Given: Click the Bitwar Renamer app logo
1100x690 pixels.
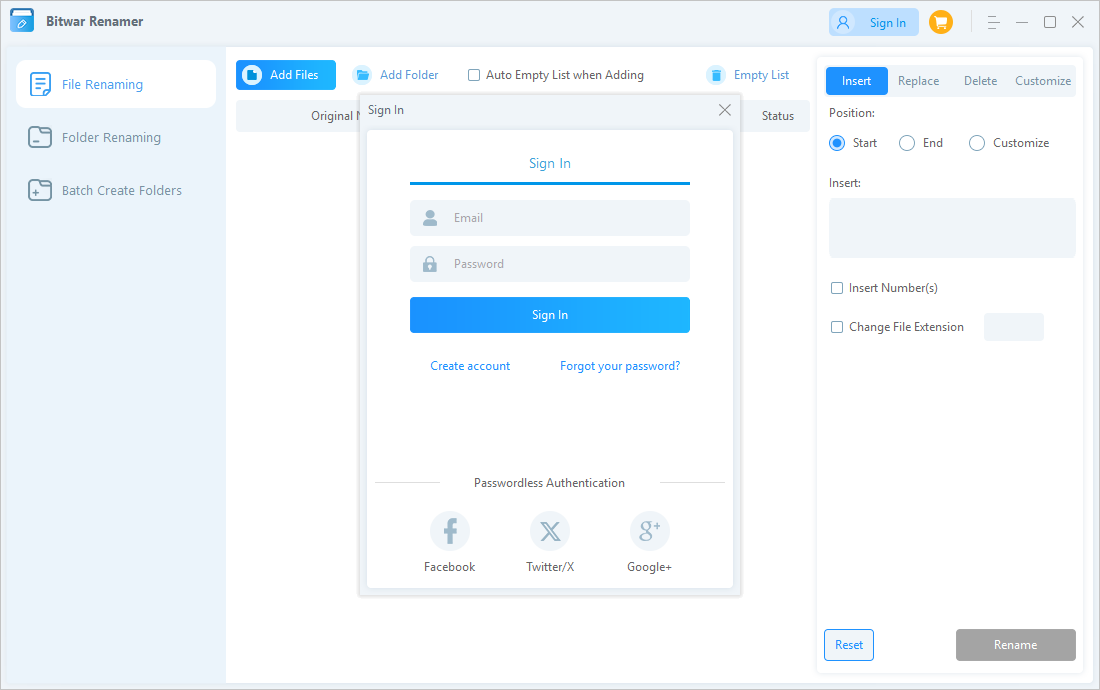Looking at the screenshot, I should (x=22, y=21).
